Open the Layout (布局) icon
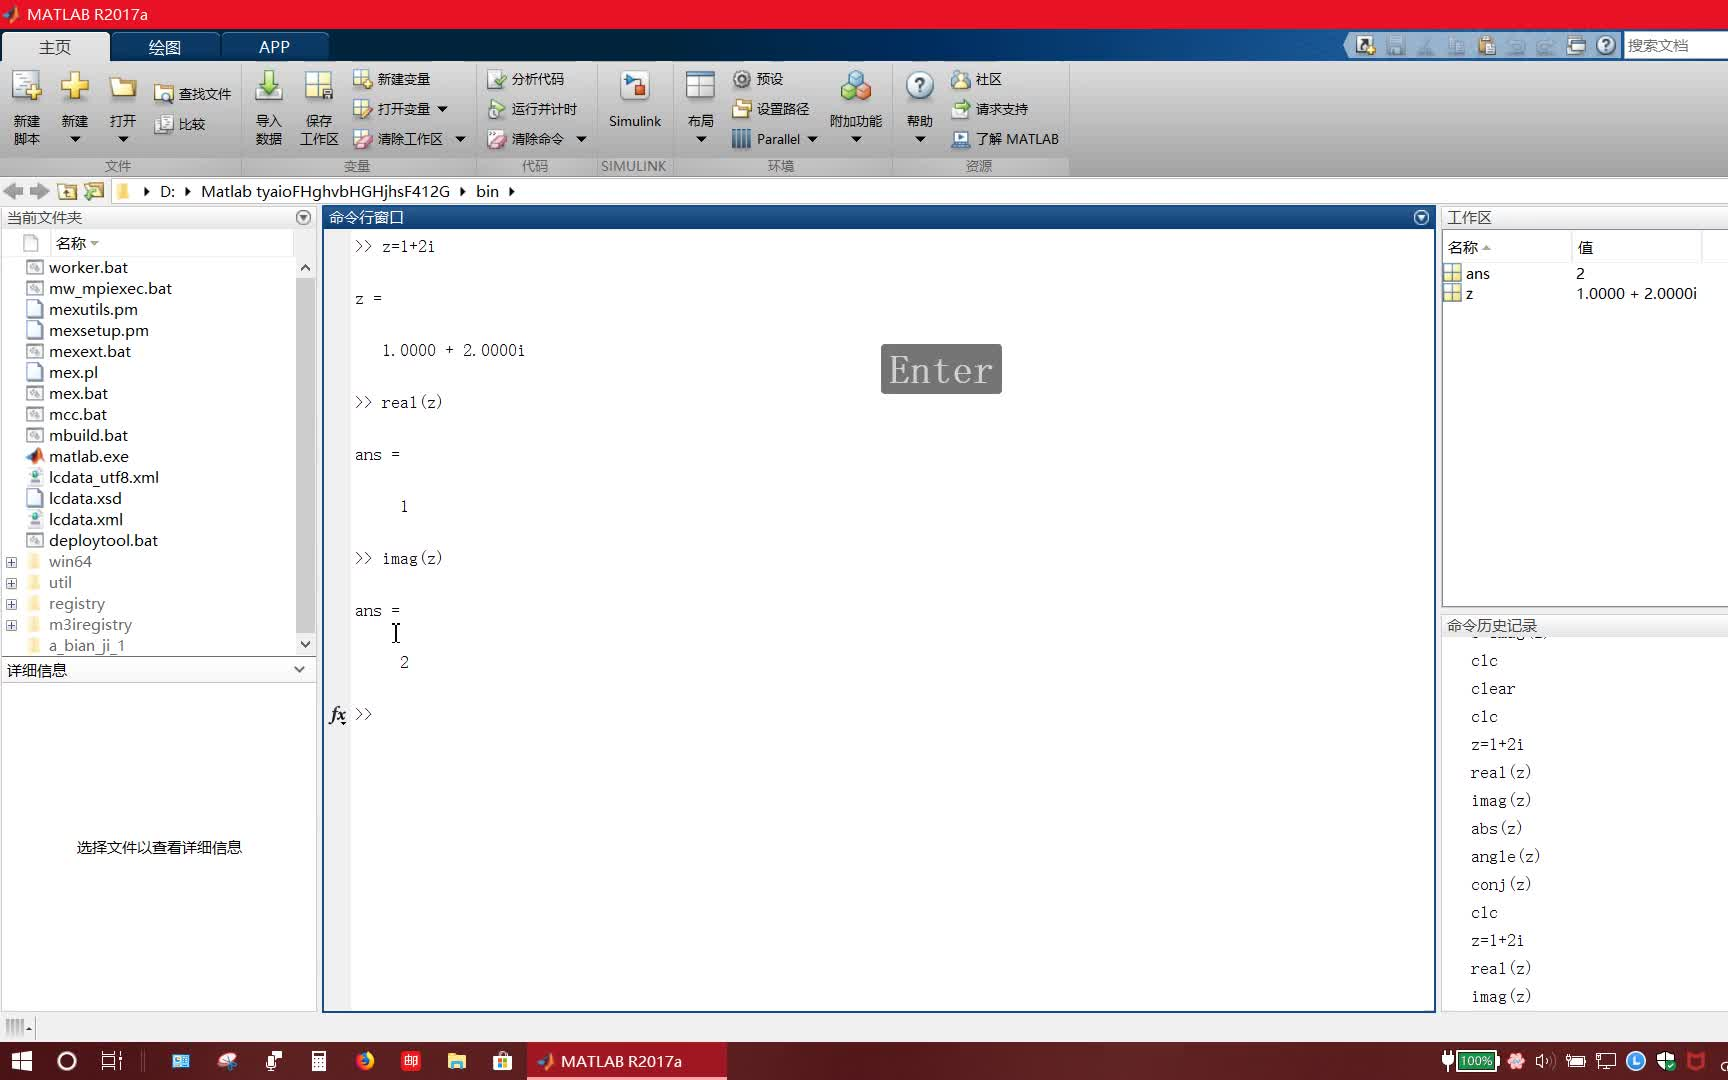 (x=700, y=87)
